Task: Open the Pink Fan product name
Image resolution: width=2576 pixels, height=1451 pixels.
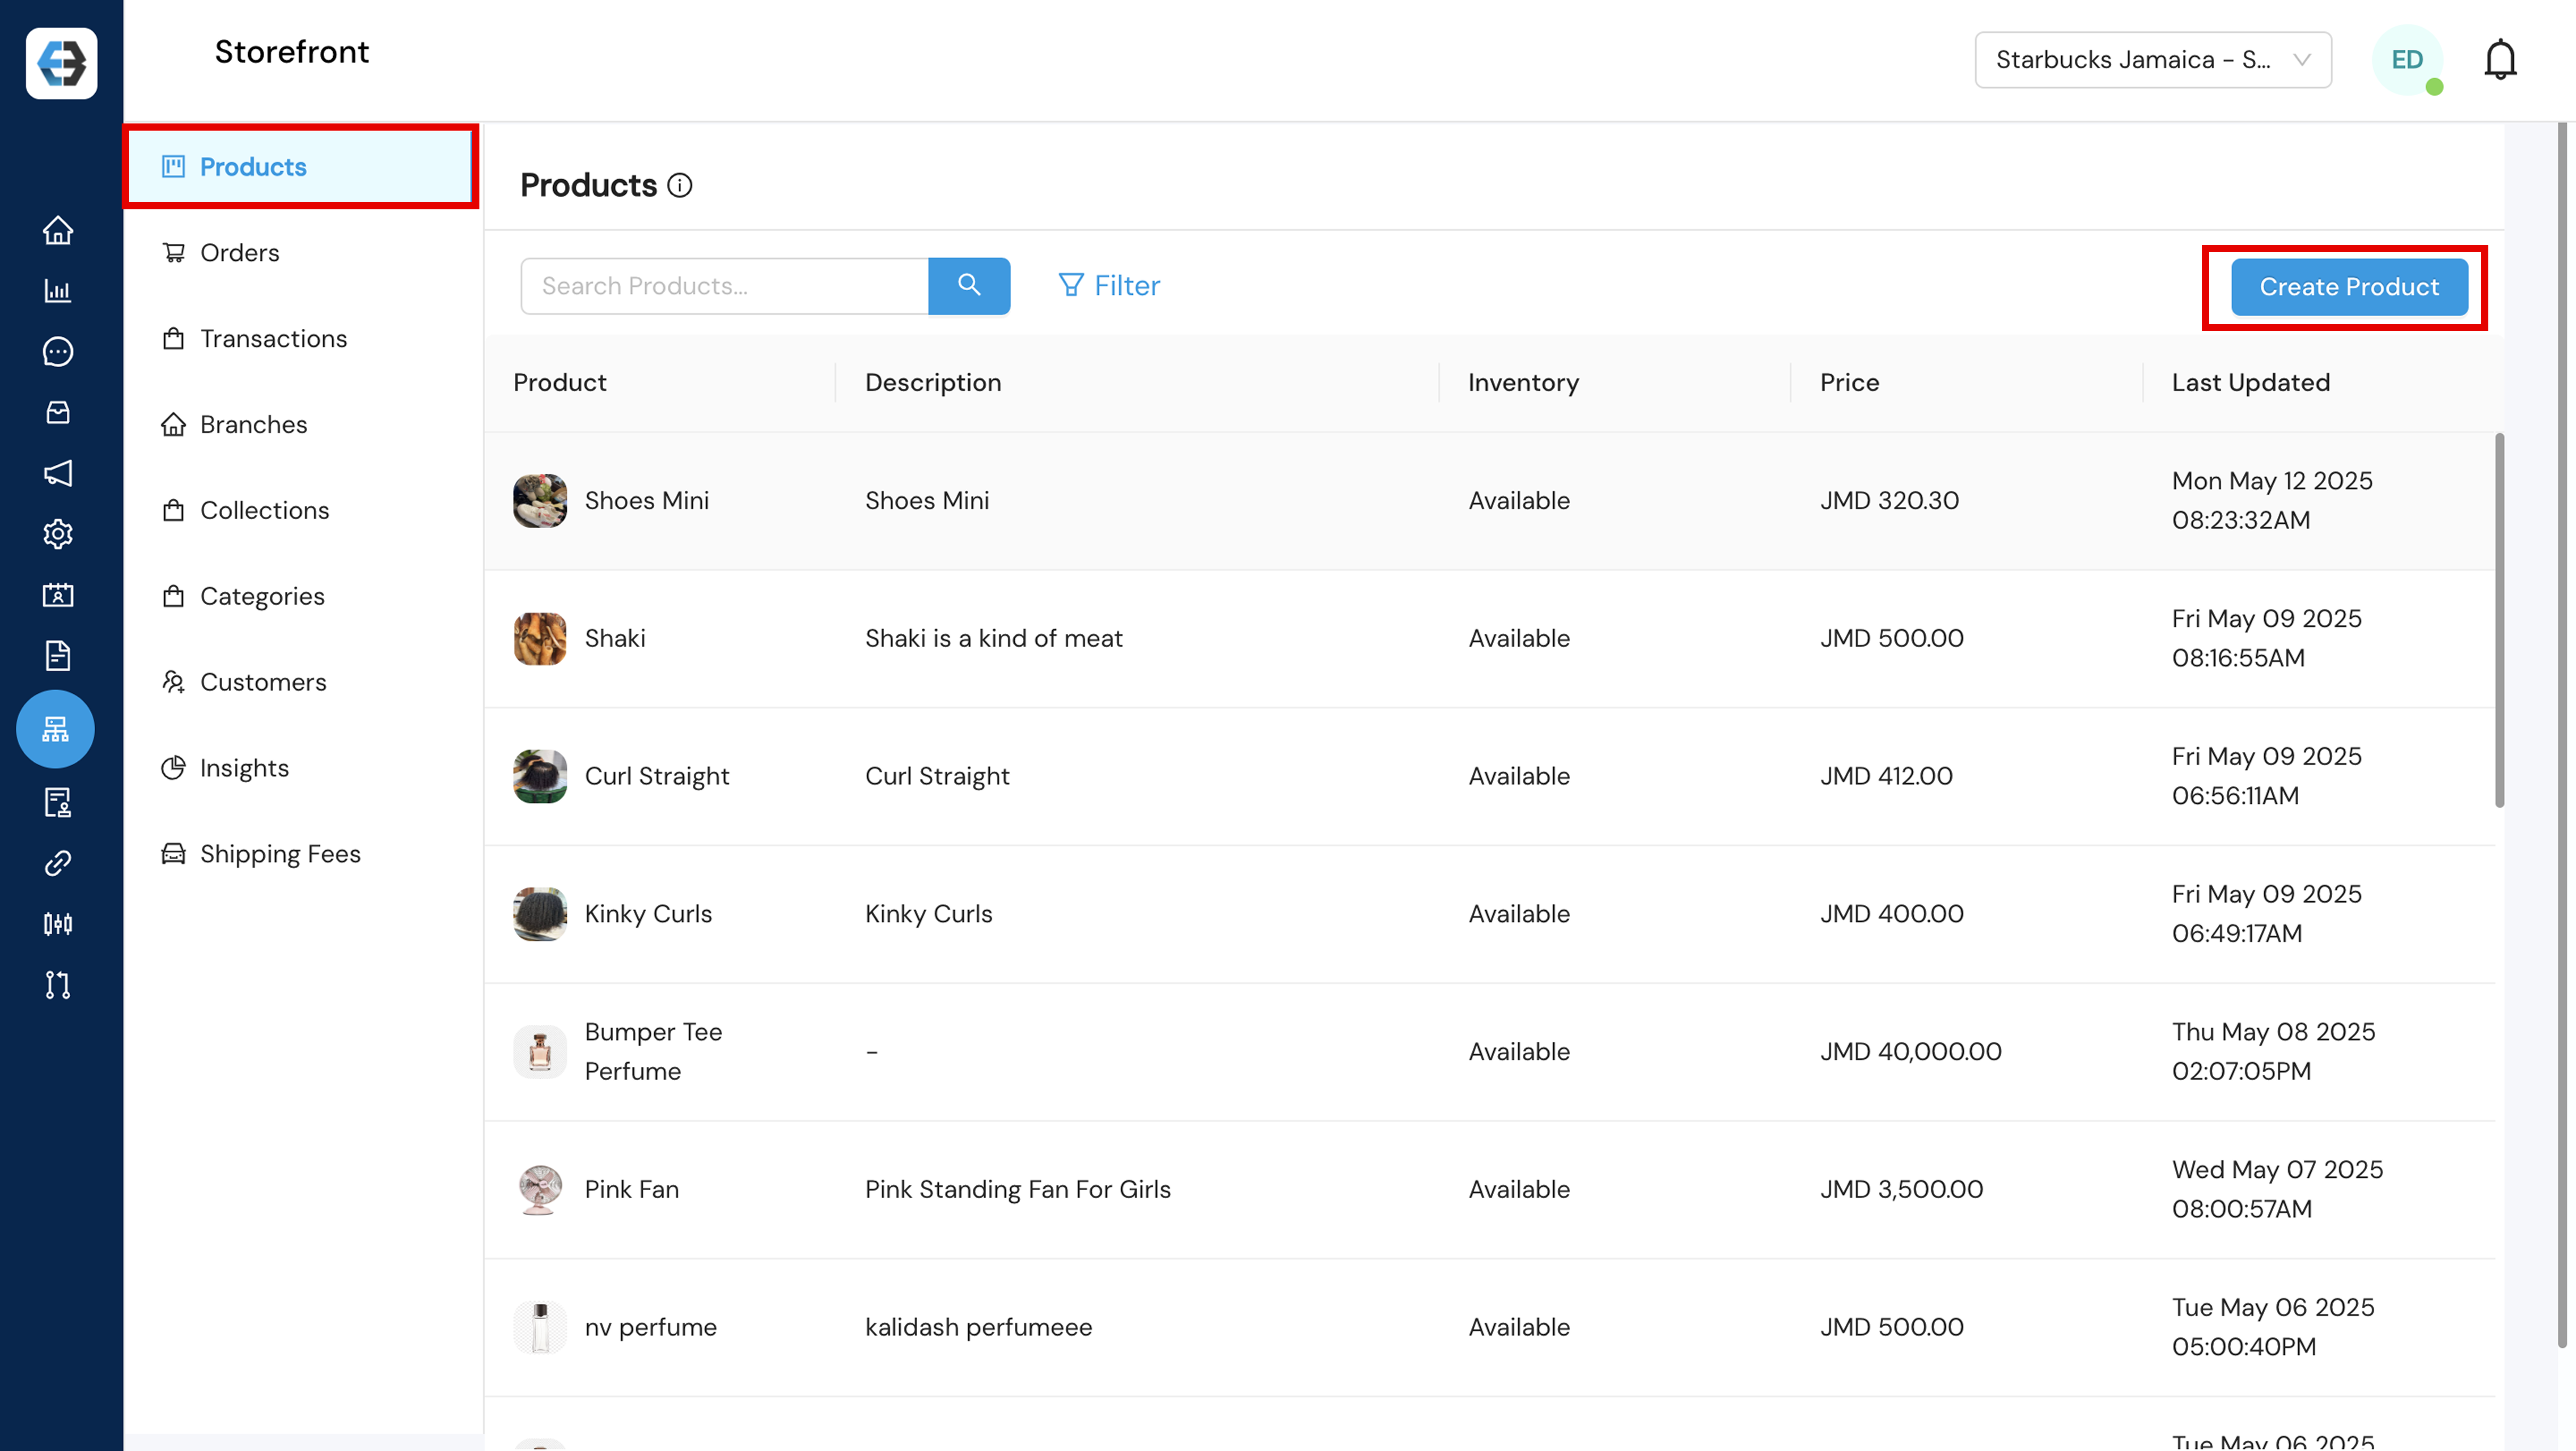Action: coord(632,1190)
